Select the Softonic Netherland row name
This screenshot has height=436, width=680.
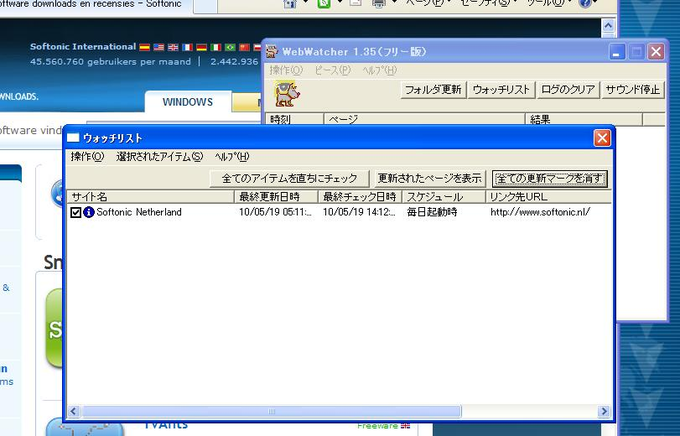coord(139,212)
